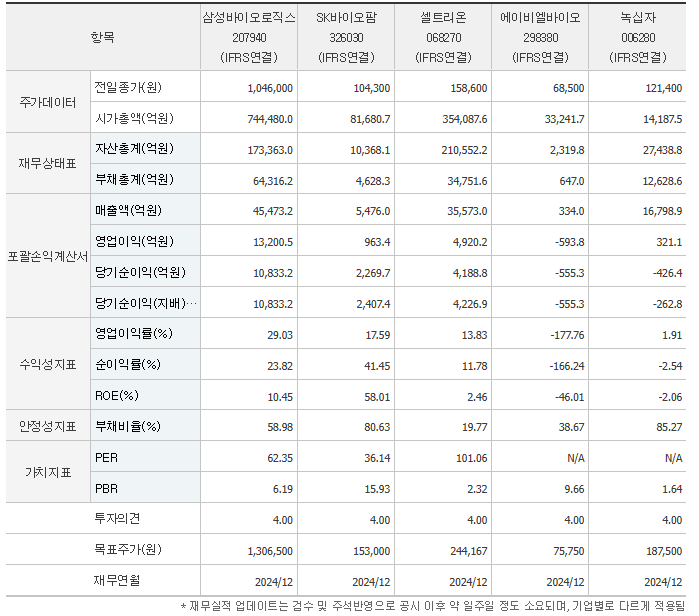Select the 744,480.0 market cap value

pos(270,119)
